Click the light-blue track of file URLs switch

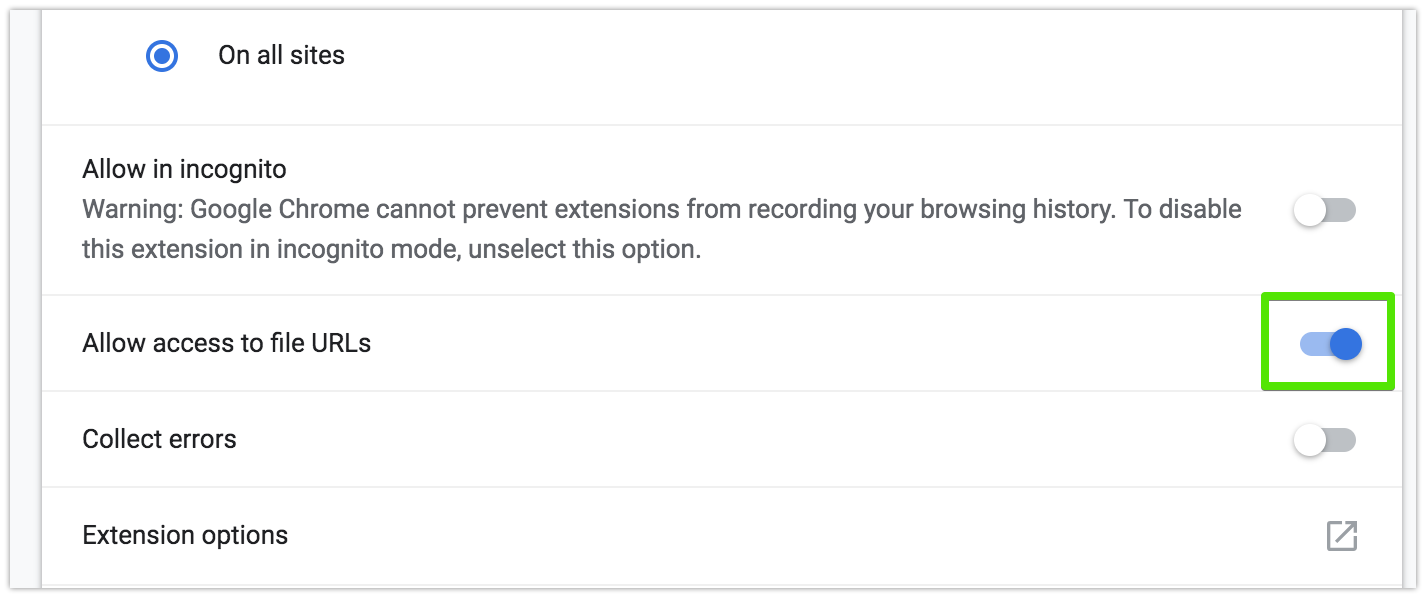coord(1313,344)
